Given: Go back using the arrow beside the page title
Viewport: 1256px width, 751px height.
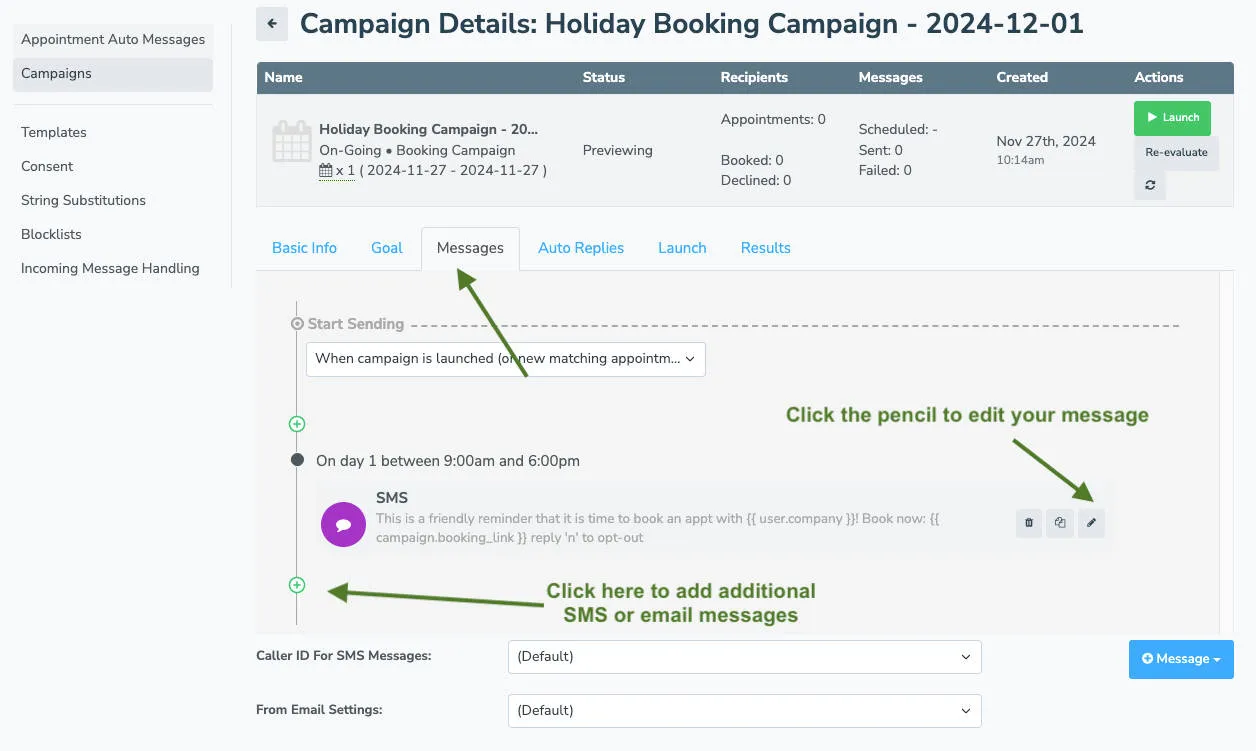Looking at the screenshot, I should coord(271,23).
